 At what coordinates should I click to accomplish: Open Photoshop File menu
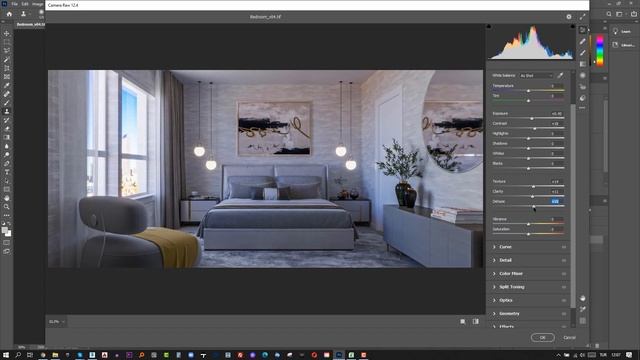click(14, 4)
